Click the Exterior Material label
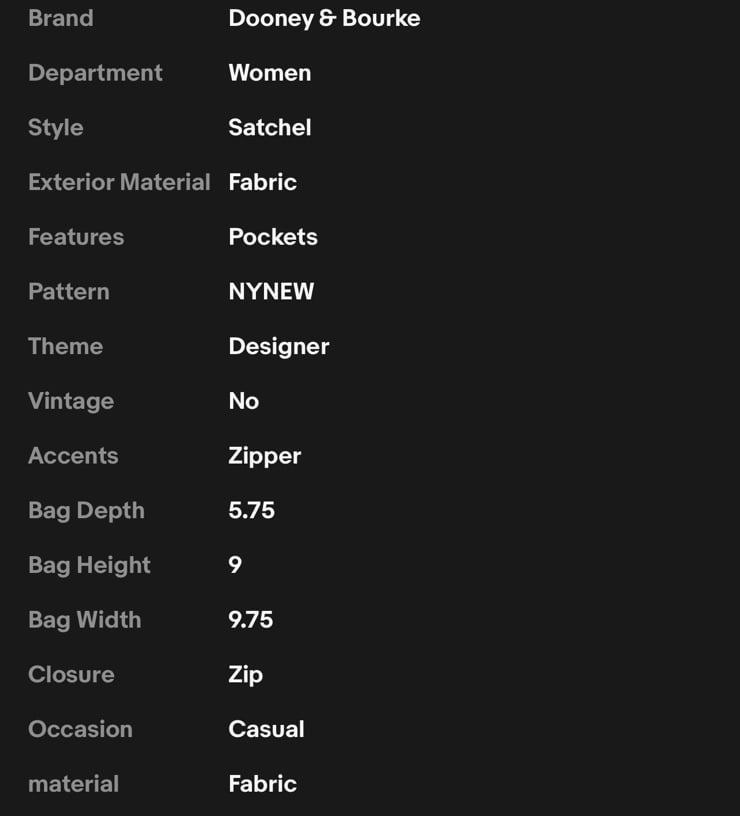 coord(119,182)
